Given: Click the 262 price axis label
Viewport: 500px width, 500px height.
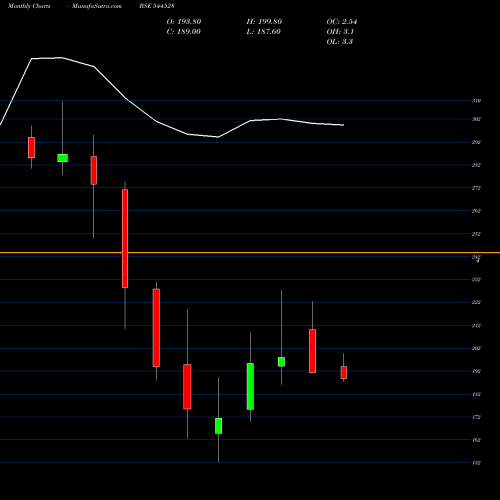Looking at the screenshot, I should coord(476,211).
